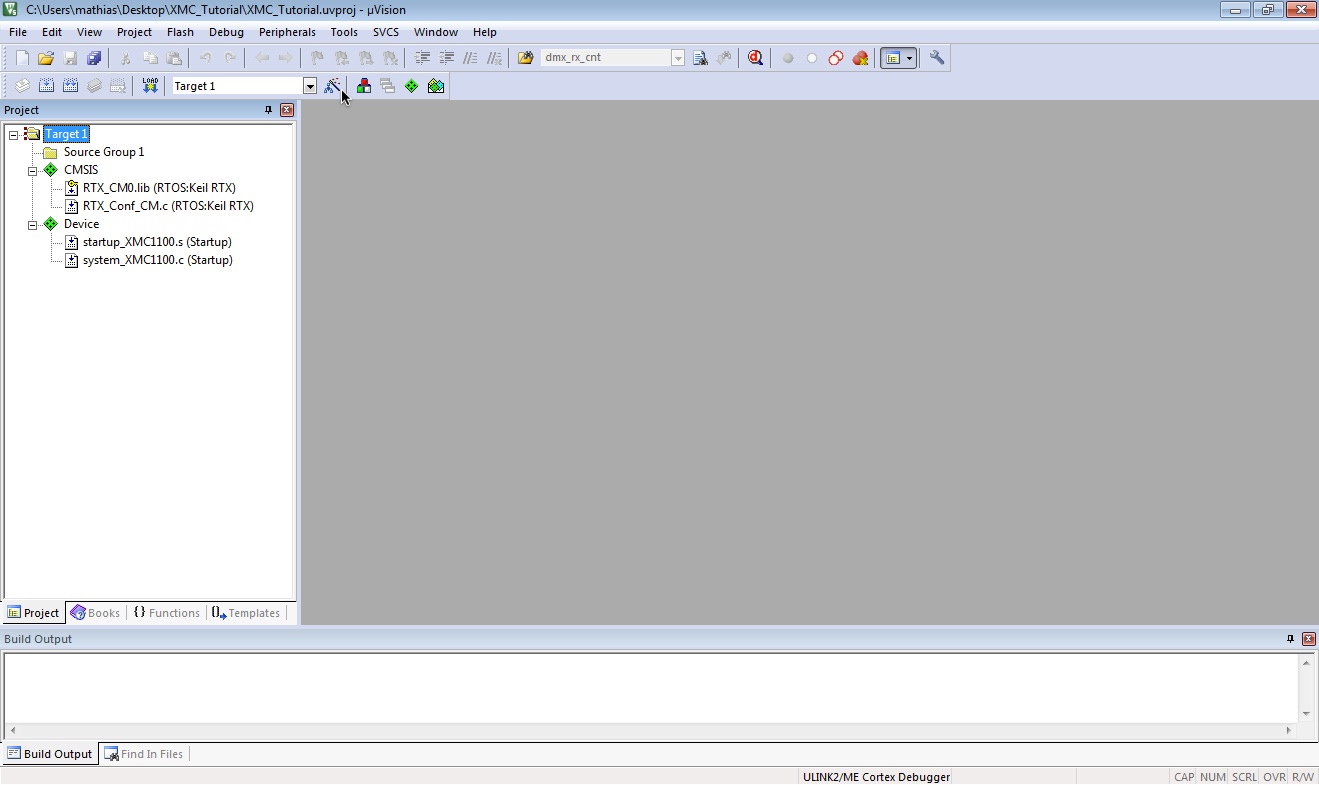Click the Start/Stop Debug Session icon
Image resolution: width=1319 pixels, height=785 pixels.
click(x=755, y=58)
